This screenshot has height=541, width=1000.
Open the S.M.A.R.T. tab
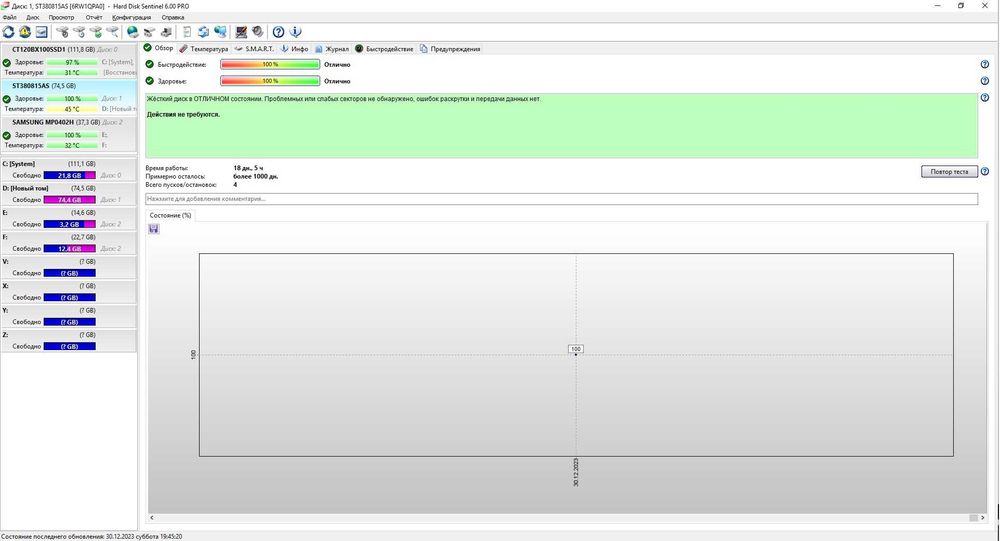coord(254,48)
